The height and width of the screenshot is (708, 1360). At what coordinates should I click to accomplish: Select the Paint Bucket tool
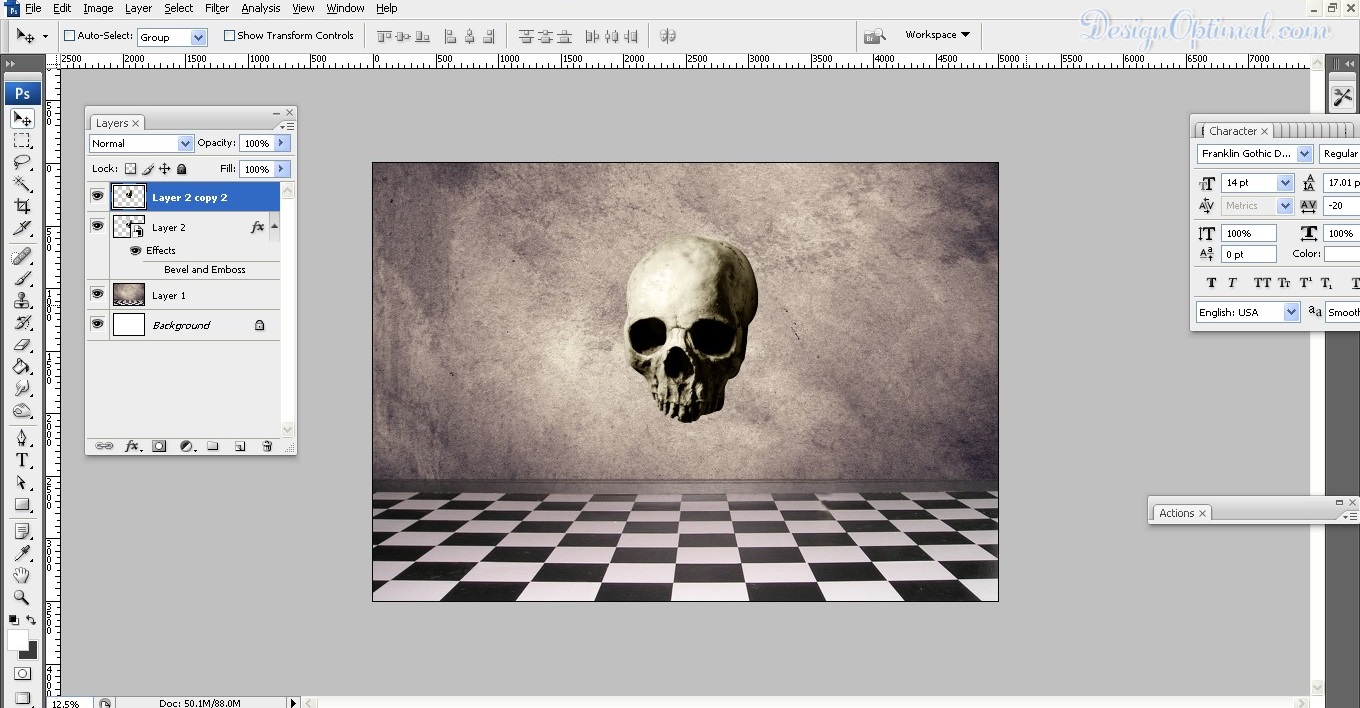click(22, 367)
